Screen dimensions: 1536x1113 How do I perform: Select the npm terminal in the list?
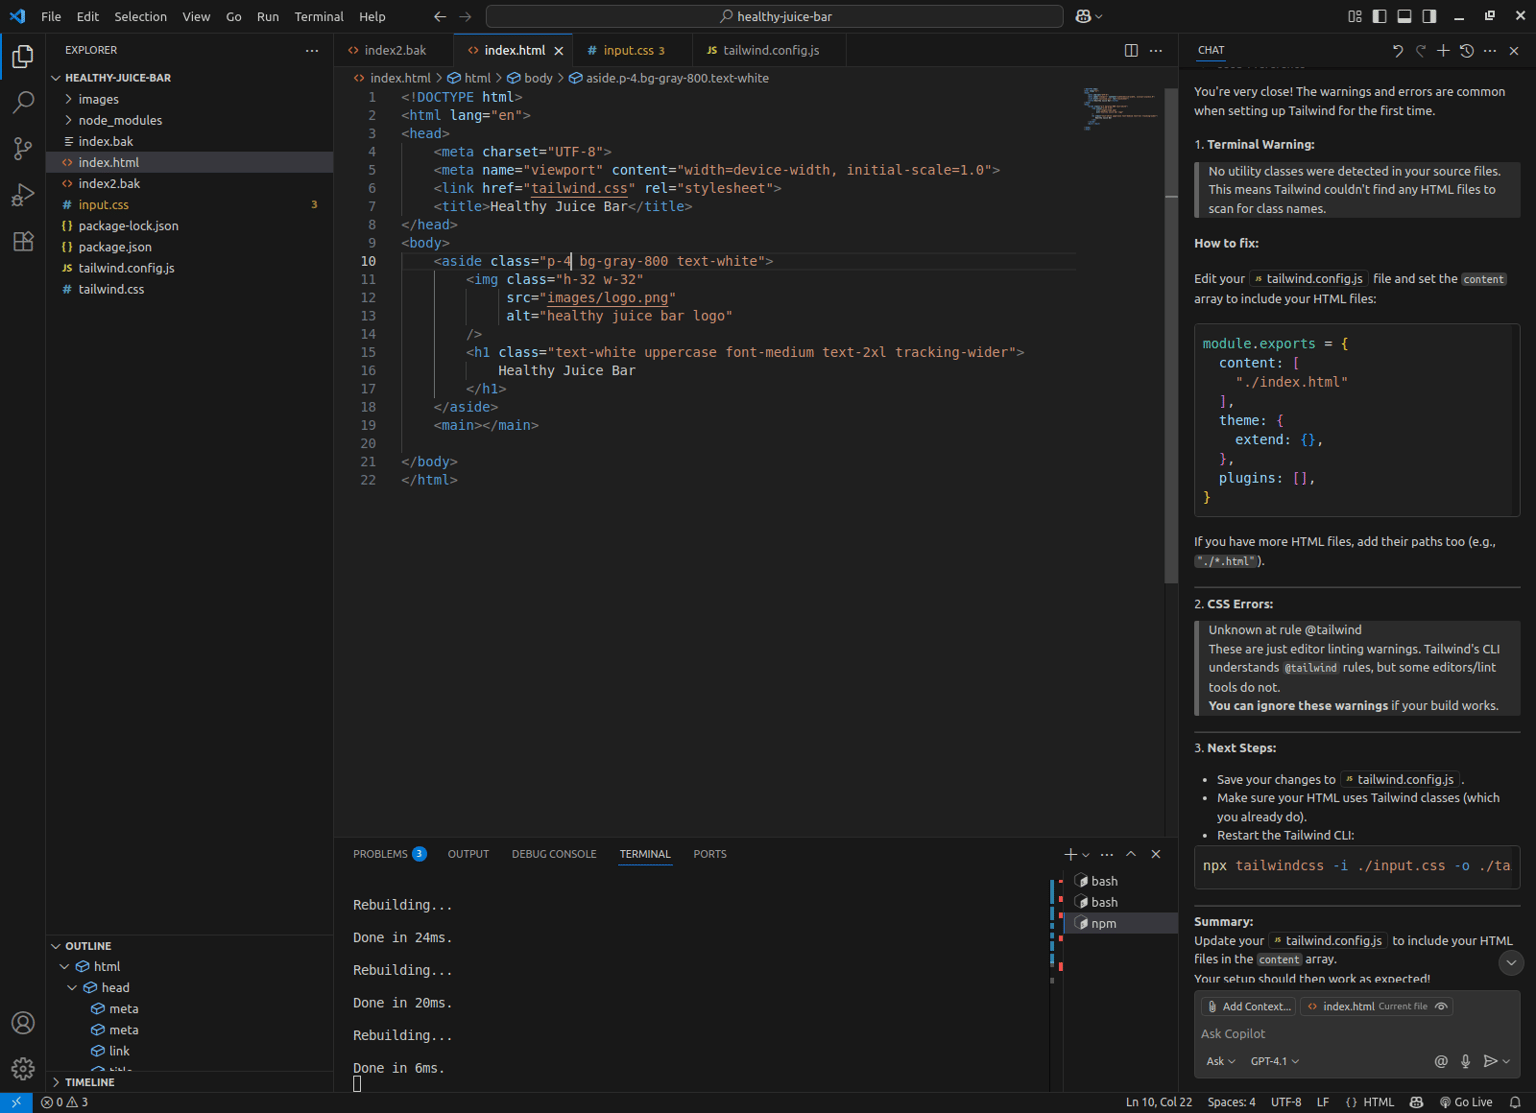(x=1120, y=923)
